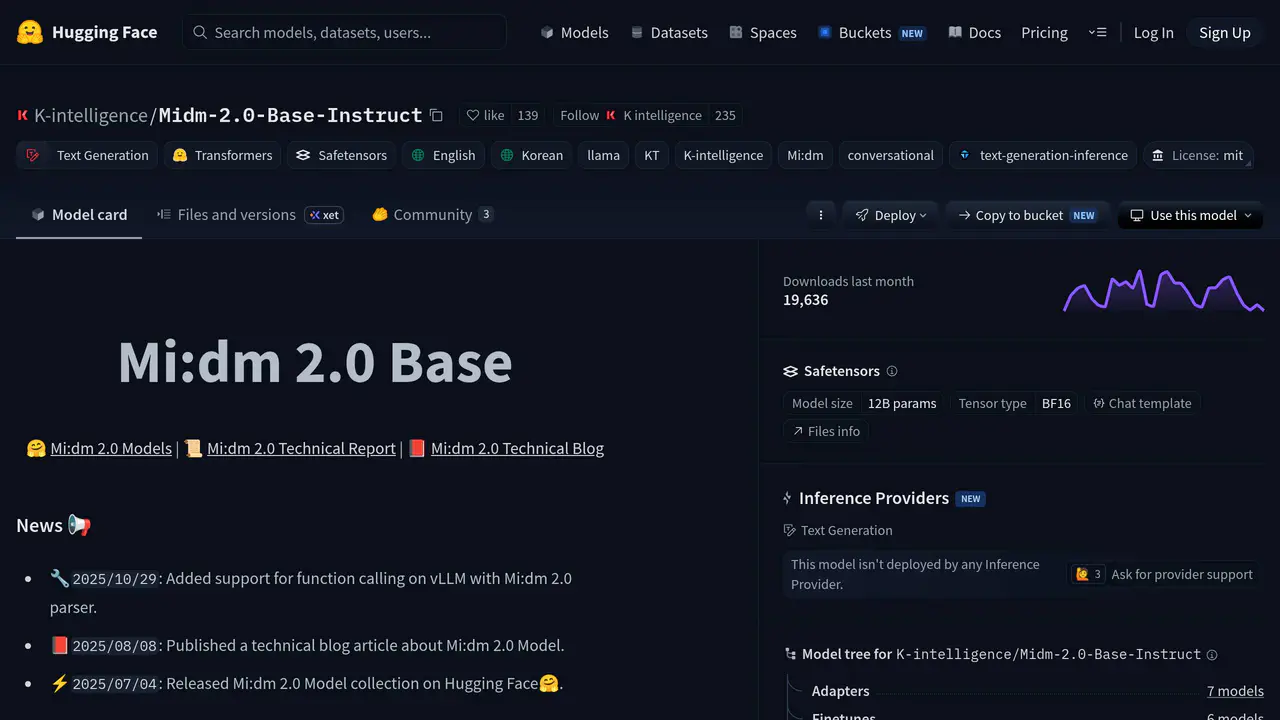Click the 2025/07/04 news date
Viewport: 1280px width, 720px height.
tap(115, 684)
